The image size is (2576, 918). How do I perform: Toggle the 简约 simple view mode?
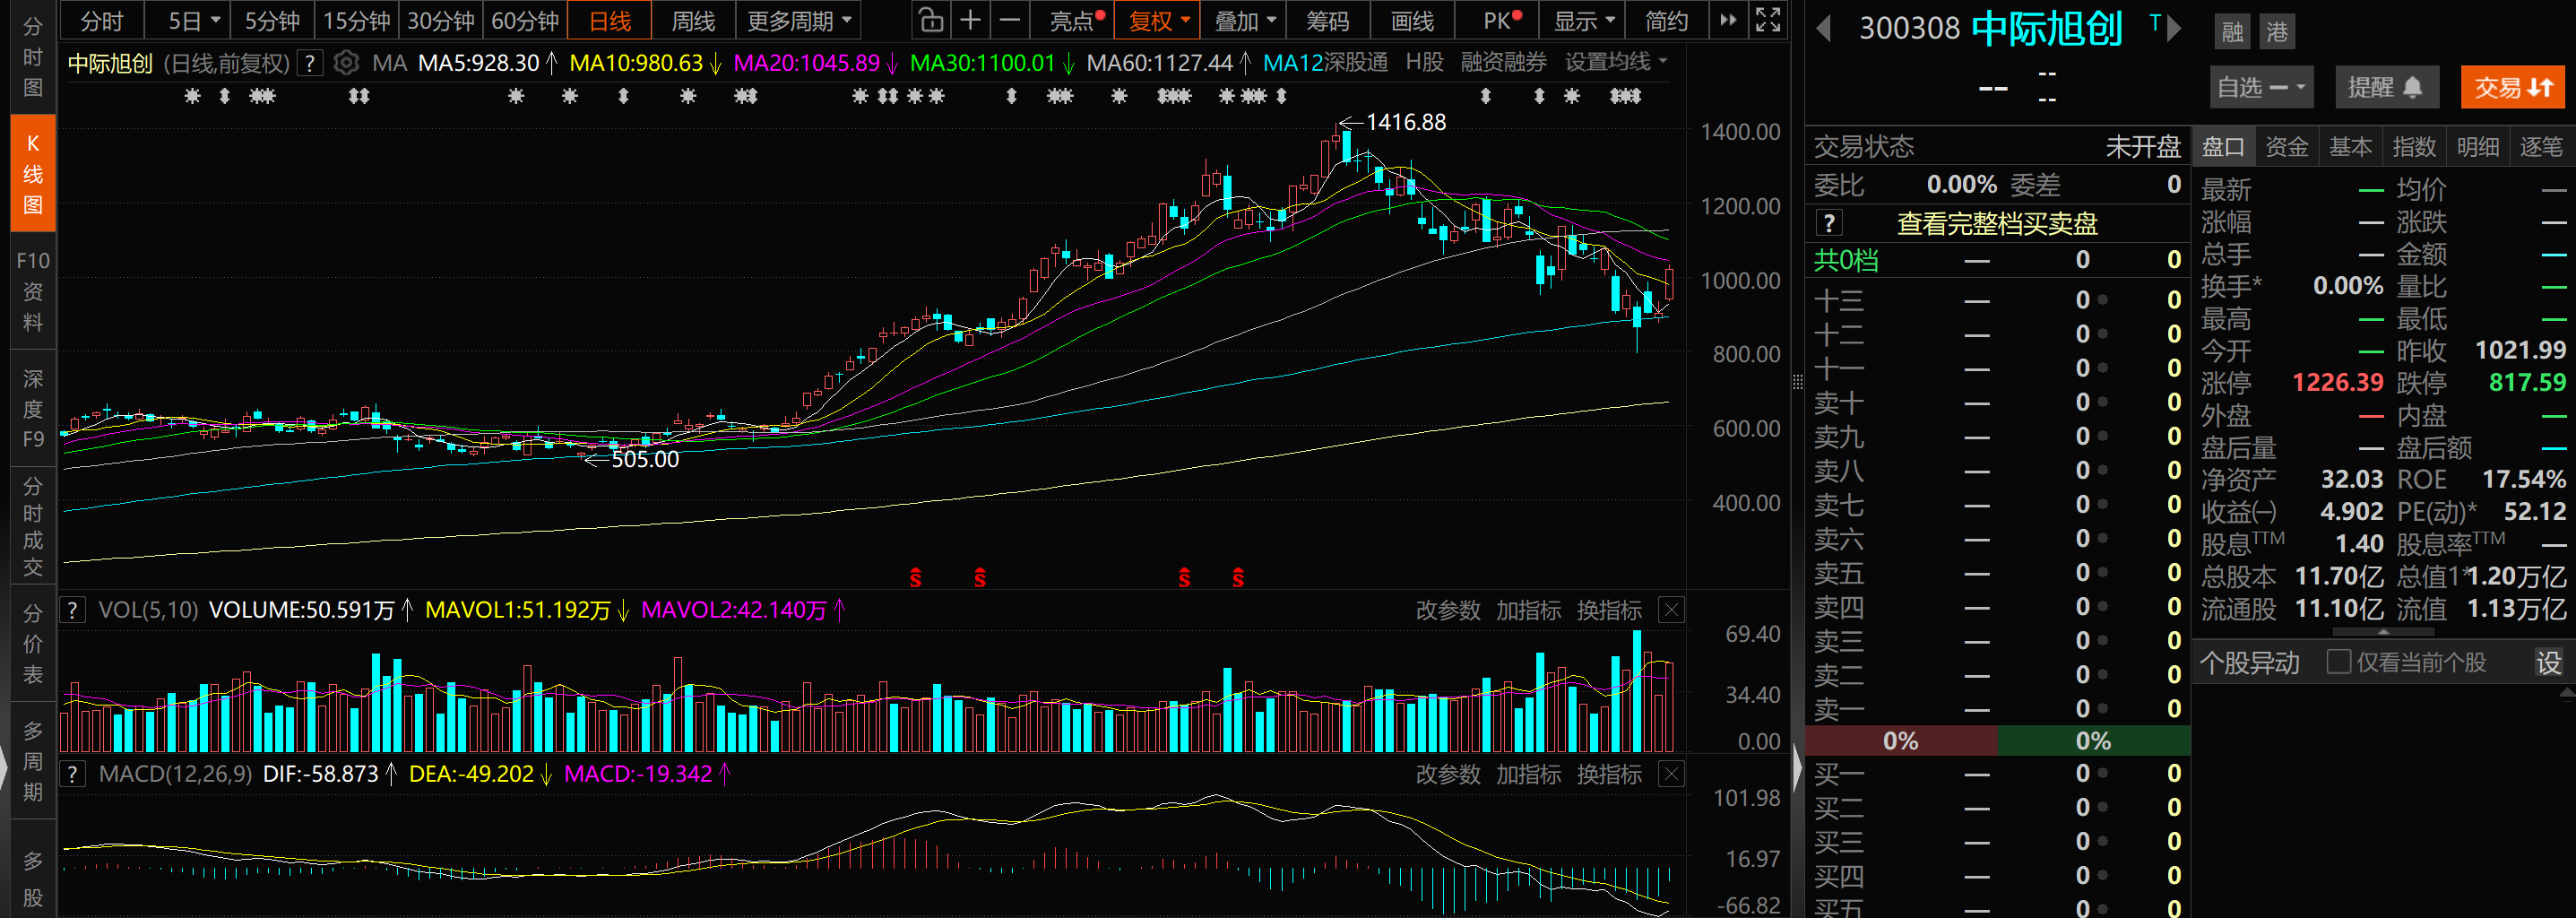tap(1666, 20)
